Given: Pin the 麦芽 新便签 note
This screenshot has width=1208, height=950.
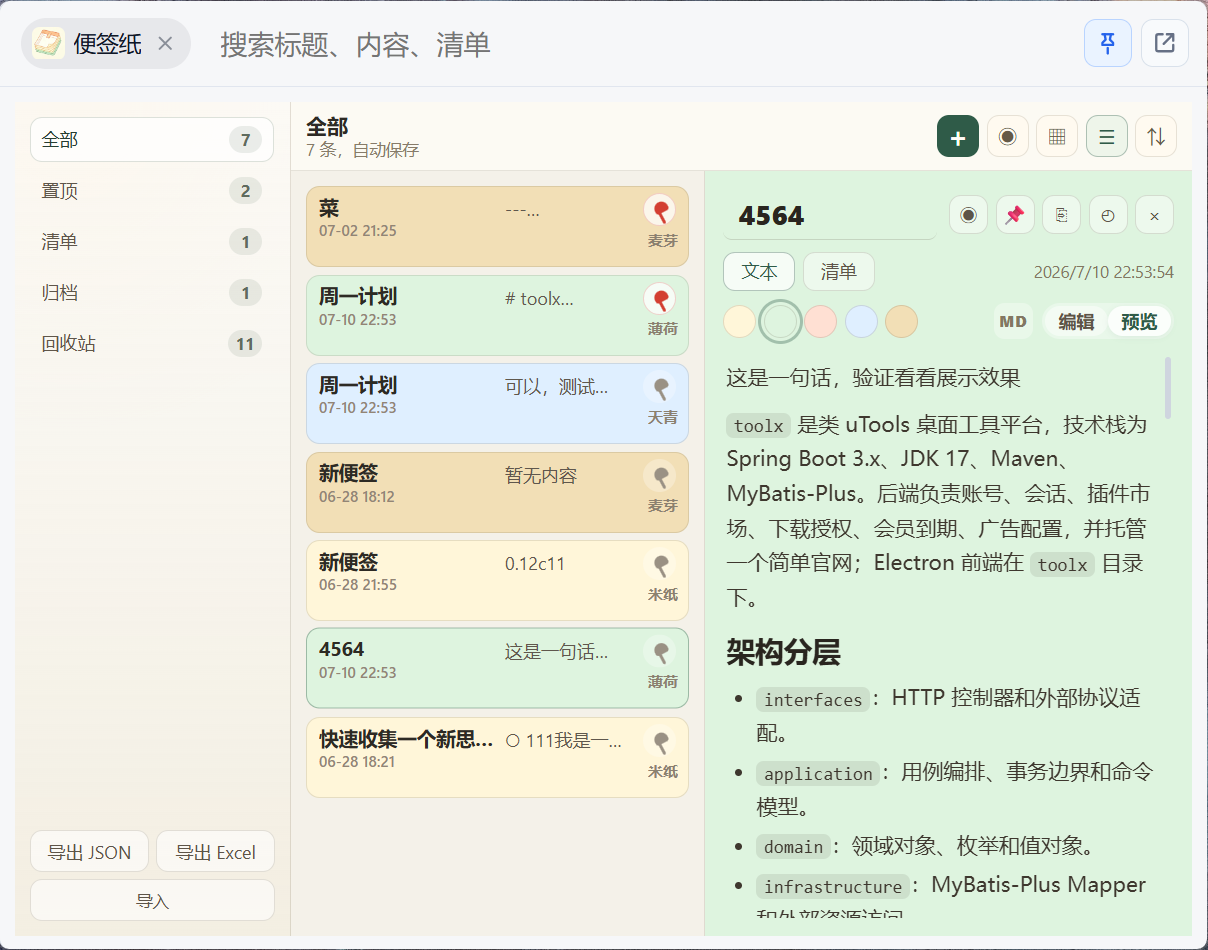Looking at the screenshot, I should 659,476.
